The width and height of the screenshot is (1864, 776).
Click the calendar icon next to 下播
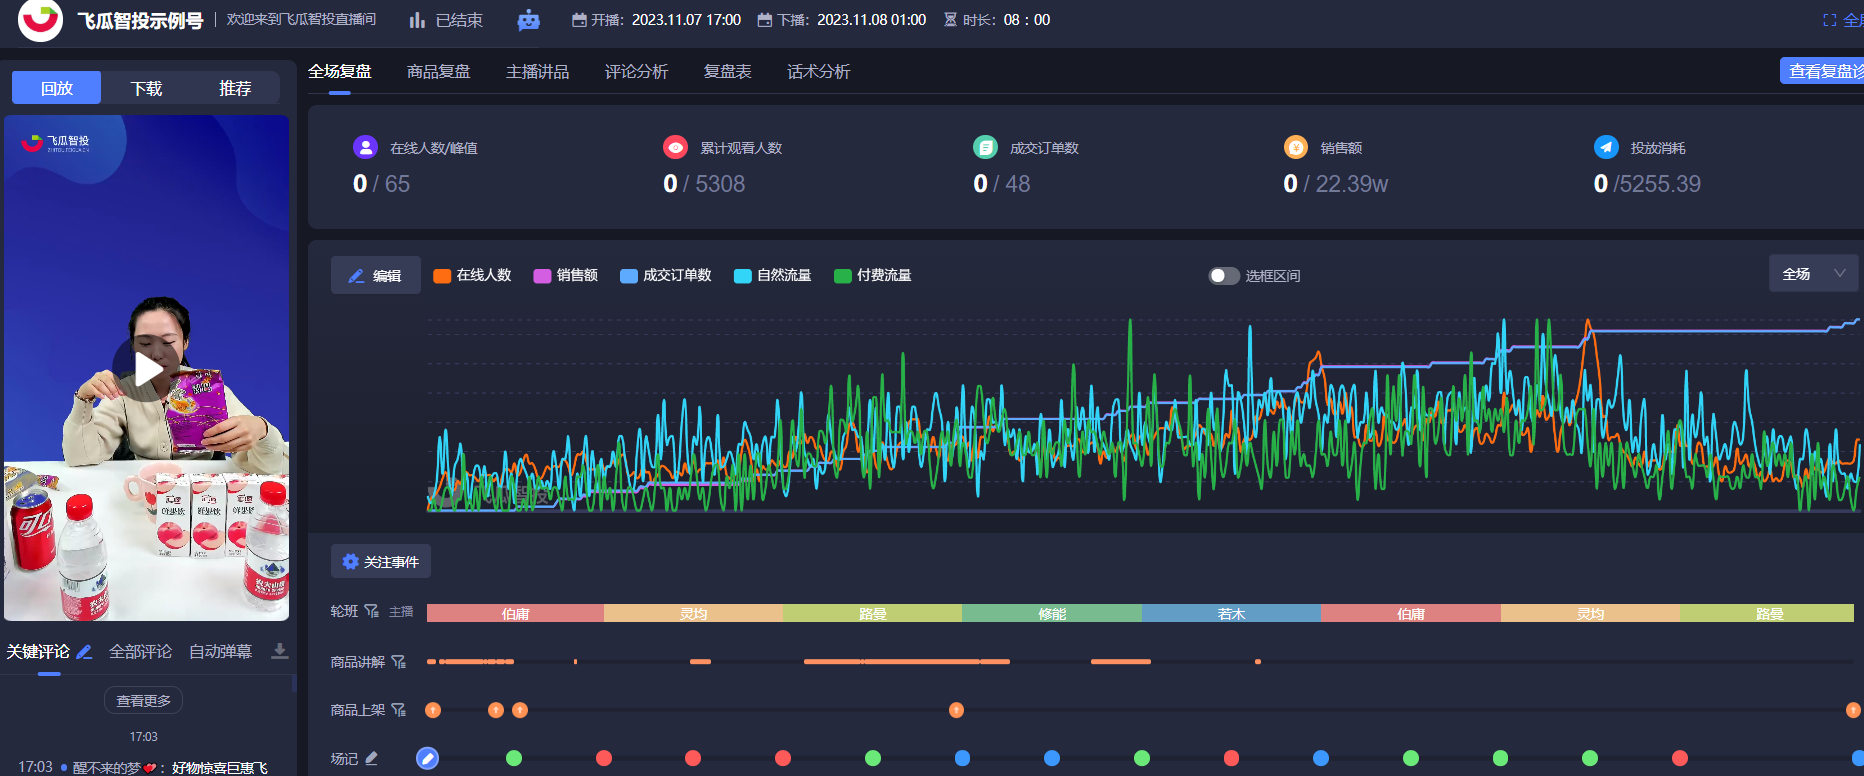click(x=765, y=20)
